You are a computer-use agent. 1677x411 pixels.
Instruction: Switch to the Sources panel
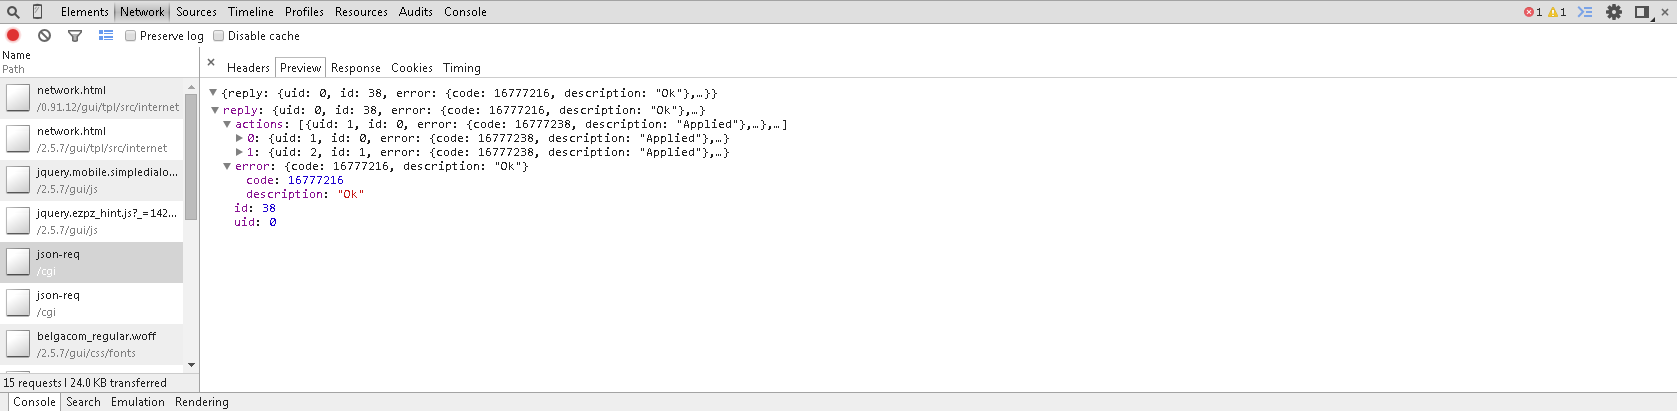click(x=196, y=12)
